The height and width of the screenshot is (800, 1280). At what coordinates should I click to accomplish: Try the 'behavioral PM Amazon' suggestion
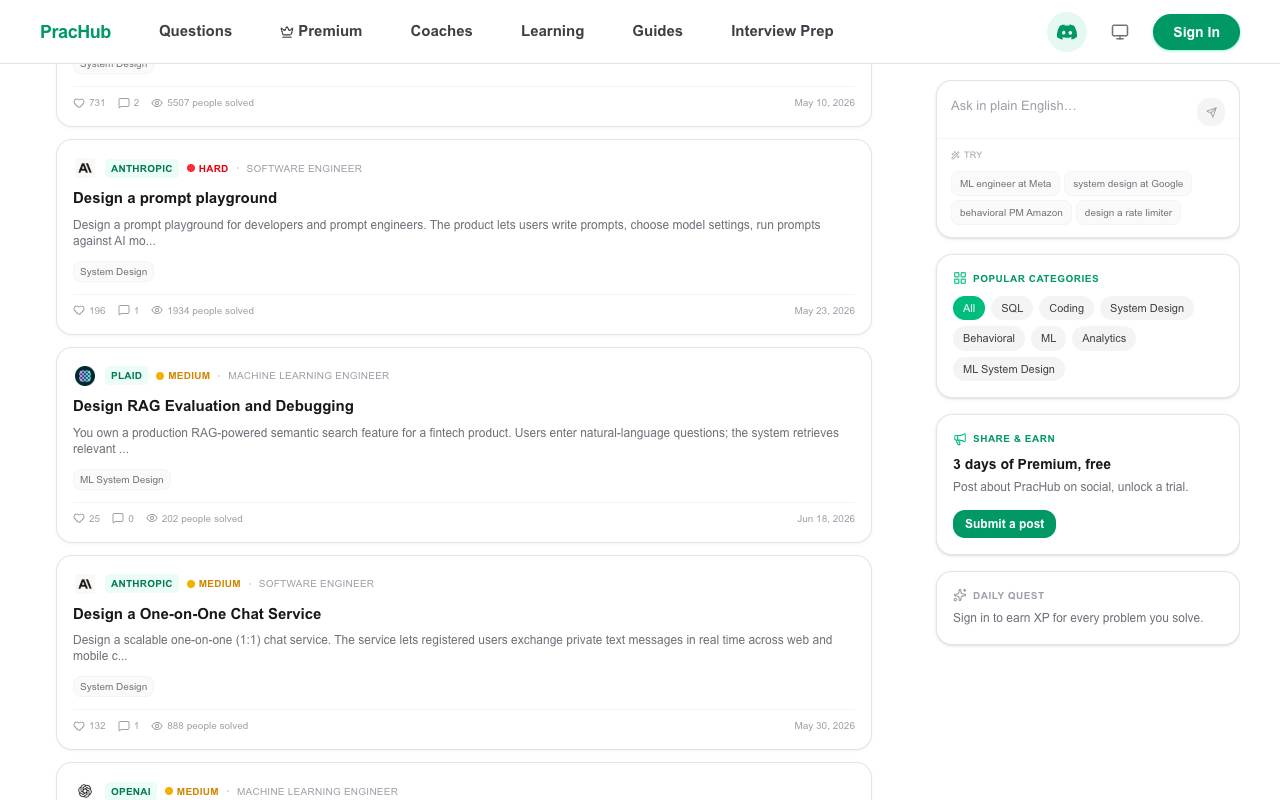tap(1011, 212)
